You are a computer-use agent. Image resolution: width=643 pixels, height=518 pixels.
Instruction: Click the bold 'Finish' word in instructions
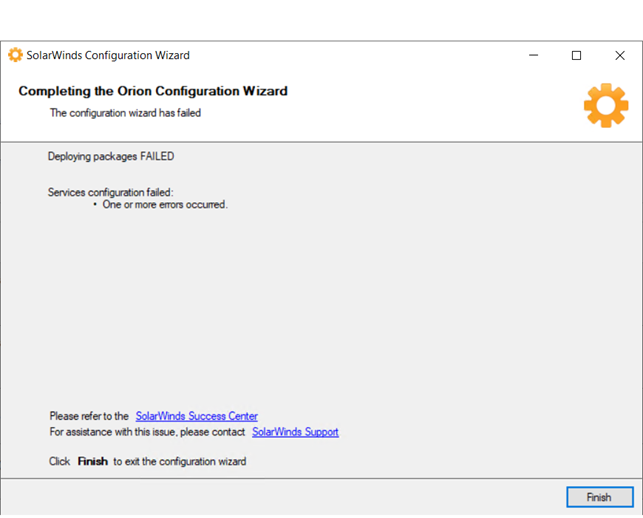coord(93,461)
